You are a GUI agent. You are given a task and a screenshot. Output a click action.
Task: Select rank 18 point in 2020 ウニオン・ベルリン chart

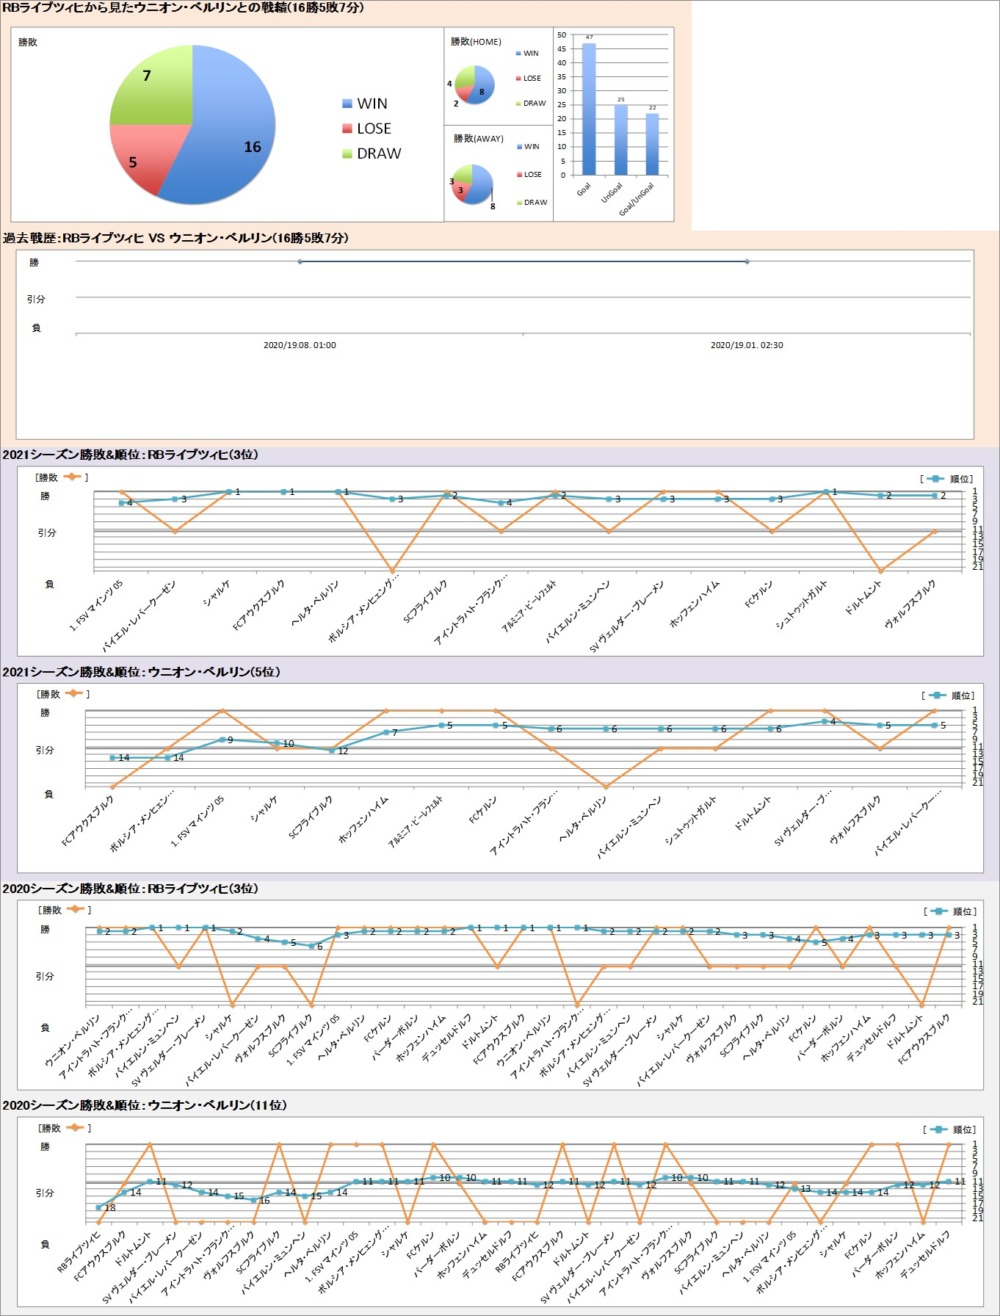(x=99, y=1208)
